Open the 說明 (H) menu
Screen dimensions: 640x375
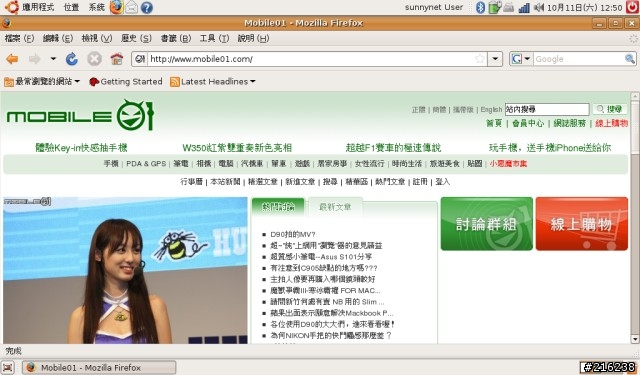click(x=253, y=38)
